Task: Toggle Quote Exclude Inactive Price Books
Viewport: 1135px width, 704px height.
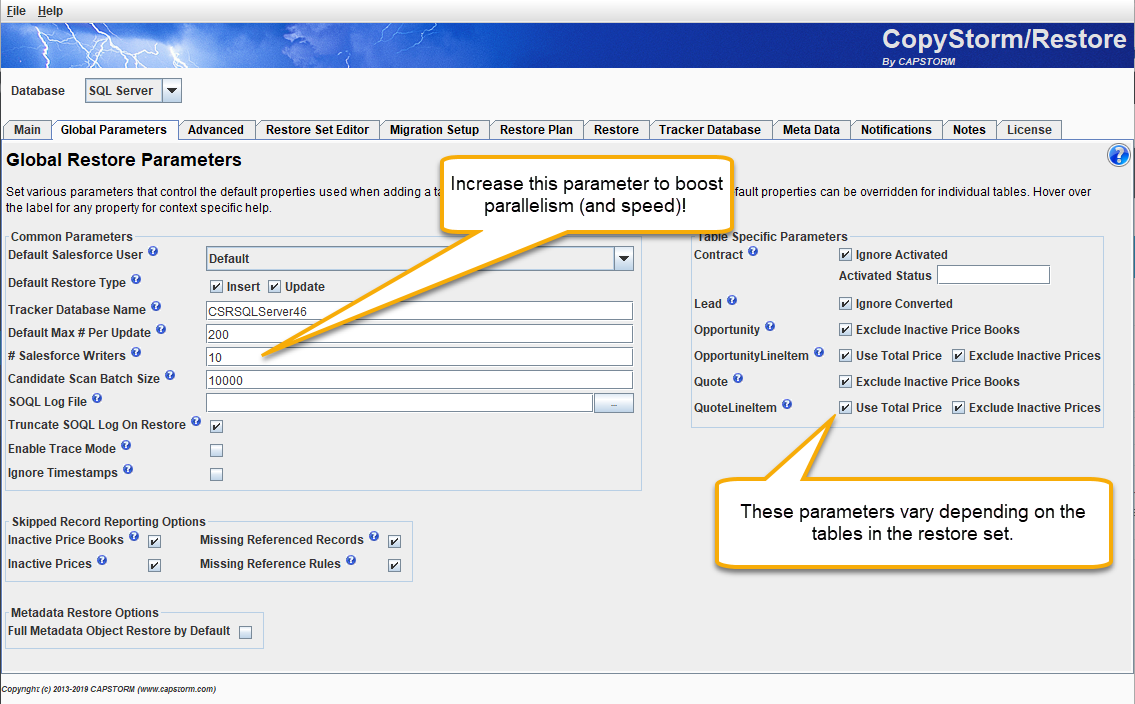Action: coord(845,381)
